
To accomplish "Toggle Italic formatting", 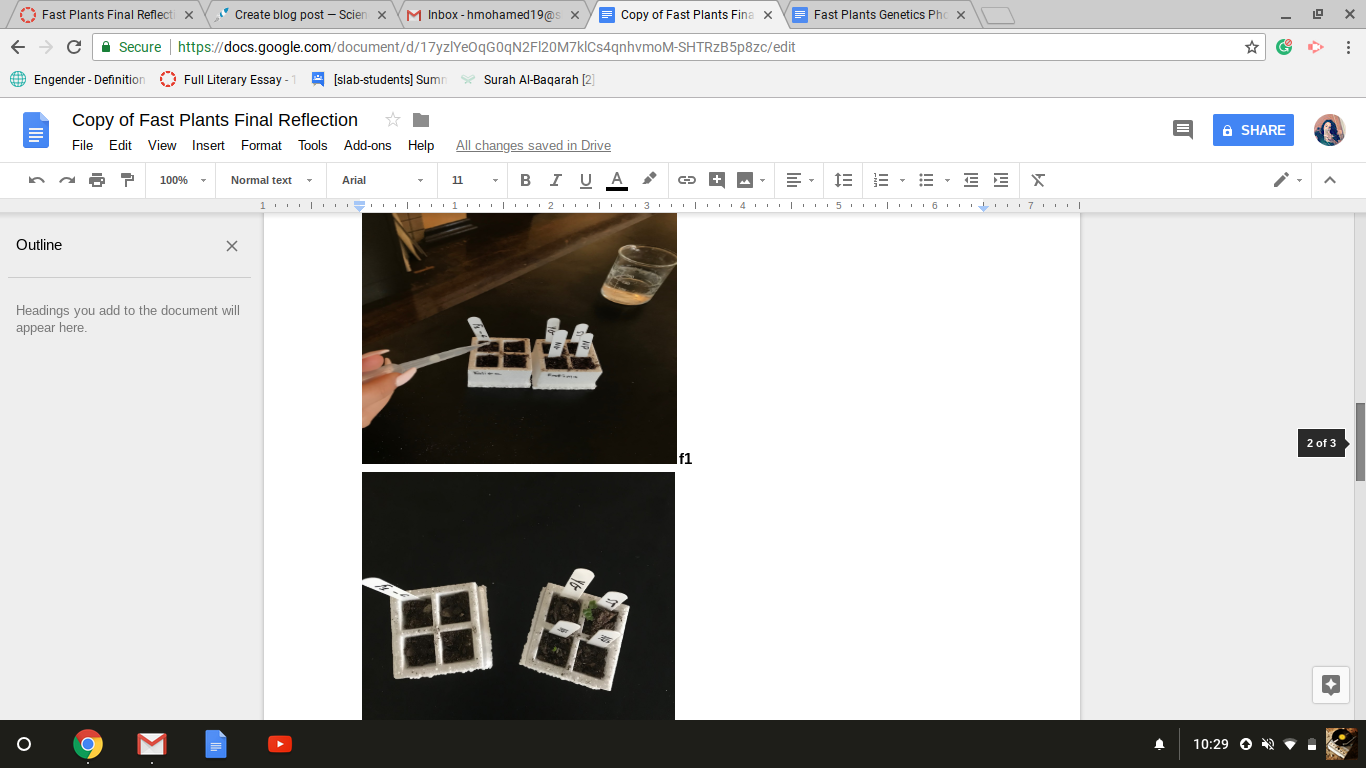I will coord(555,180).
